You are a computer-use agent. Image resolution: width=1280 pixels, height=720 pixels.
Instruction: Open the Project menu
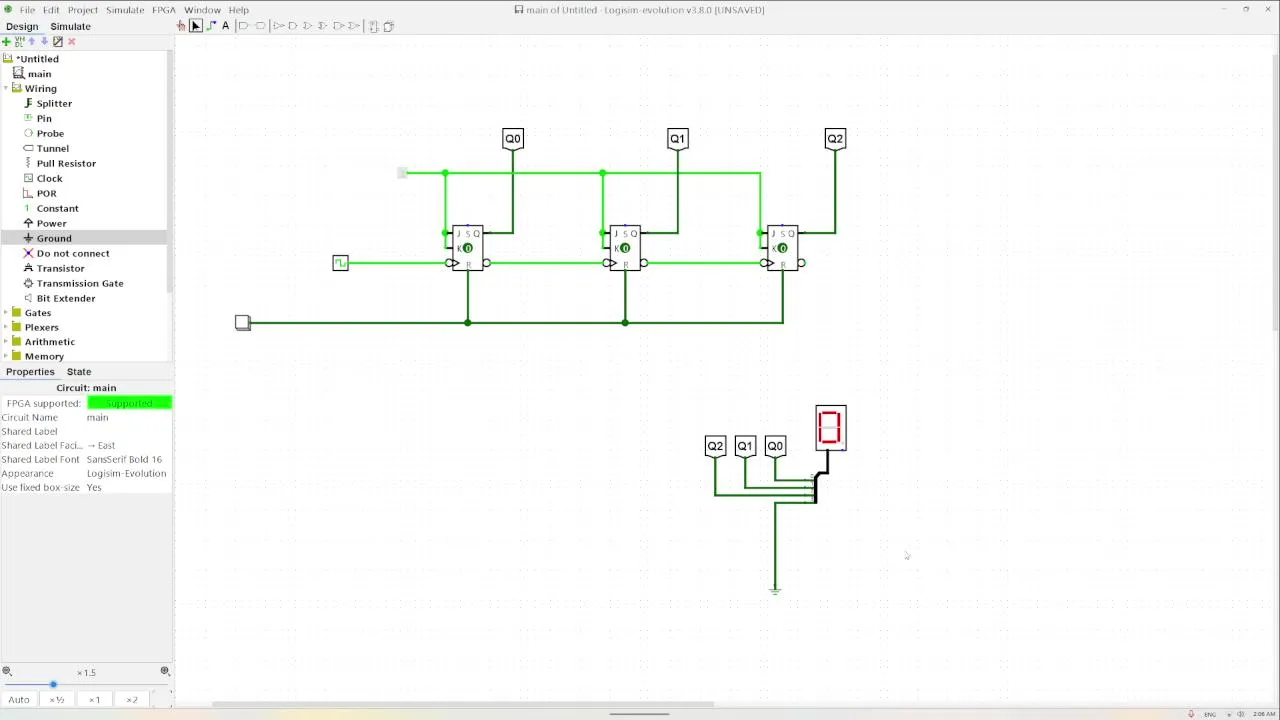click(82, 10)
